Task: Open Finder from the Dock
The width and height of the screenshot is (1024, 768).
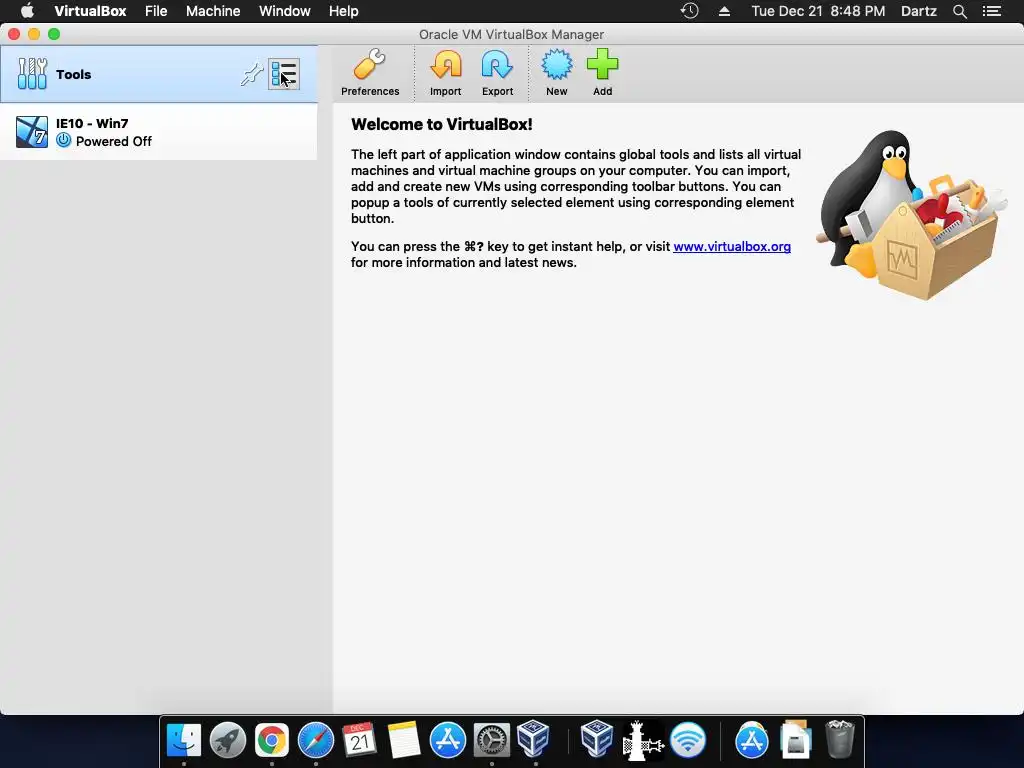Action: [184, 740]
